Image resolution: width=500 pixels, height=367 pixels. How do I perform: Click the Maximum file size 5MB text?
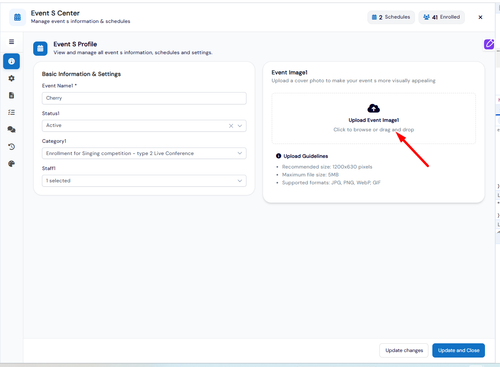point(310,175)
